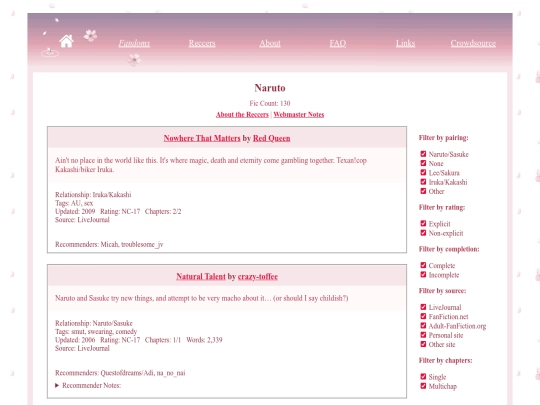Visit author crazy-toffee's page
The height and width of the screenshot is (405, 540).
258,277
